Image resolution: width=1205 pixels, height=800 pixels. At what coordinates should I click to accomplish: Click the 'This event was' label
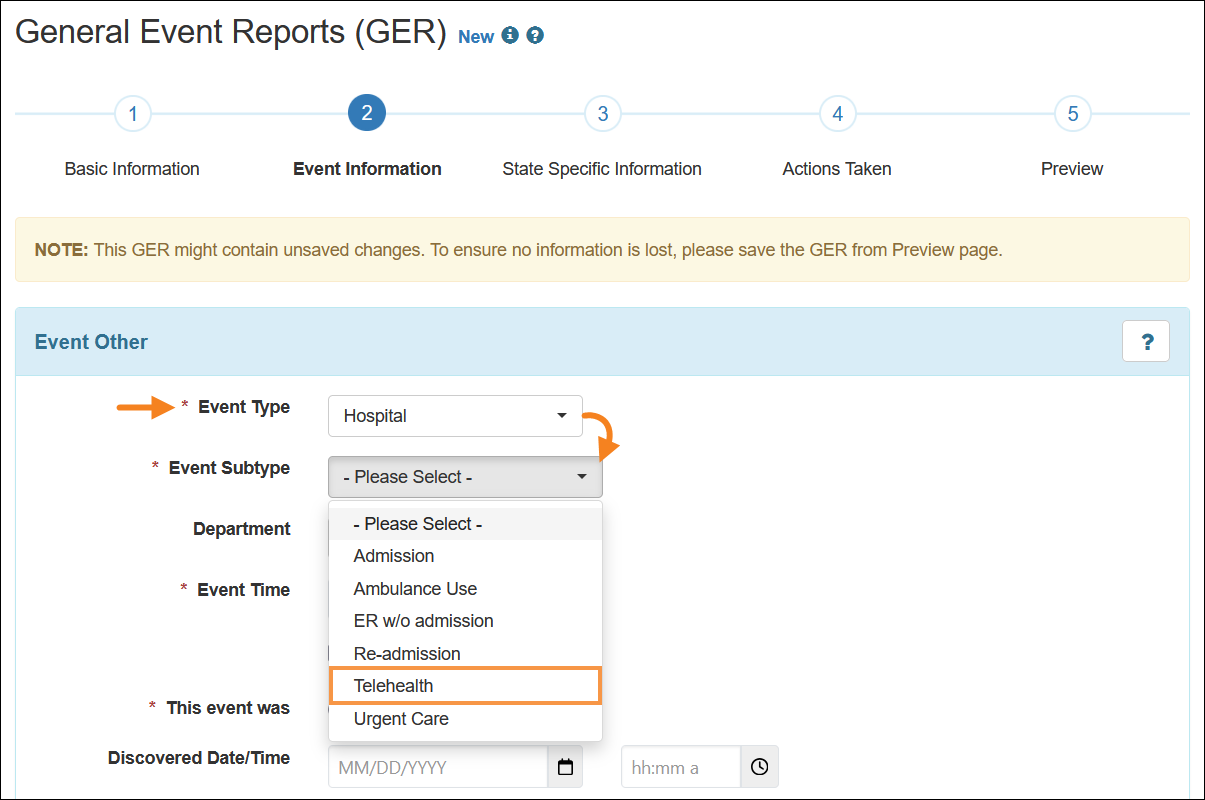click(228, 708)
